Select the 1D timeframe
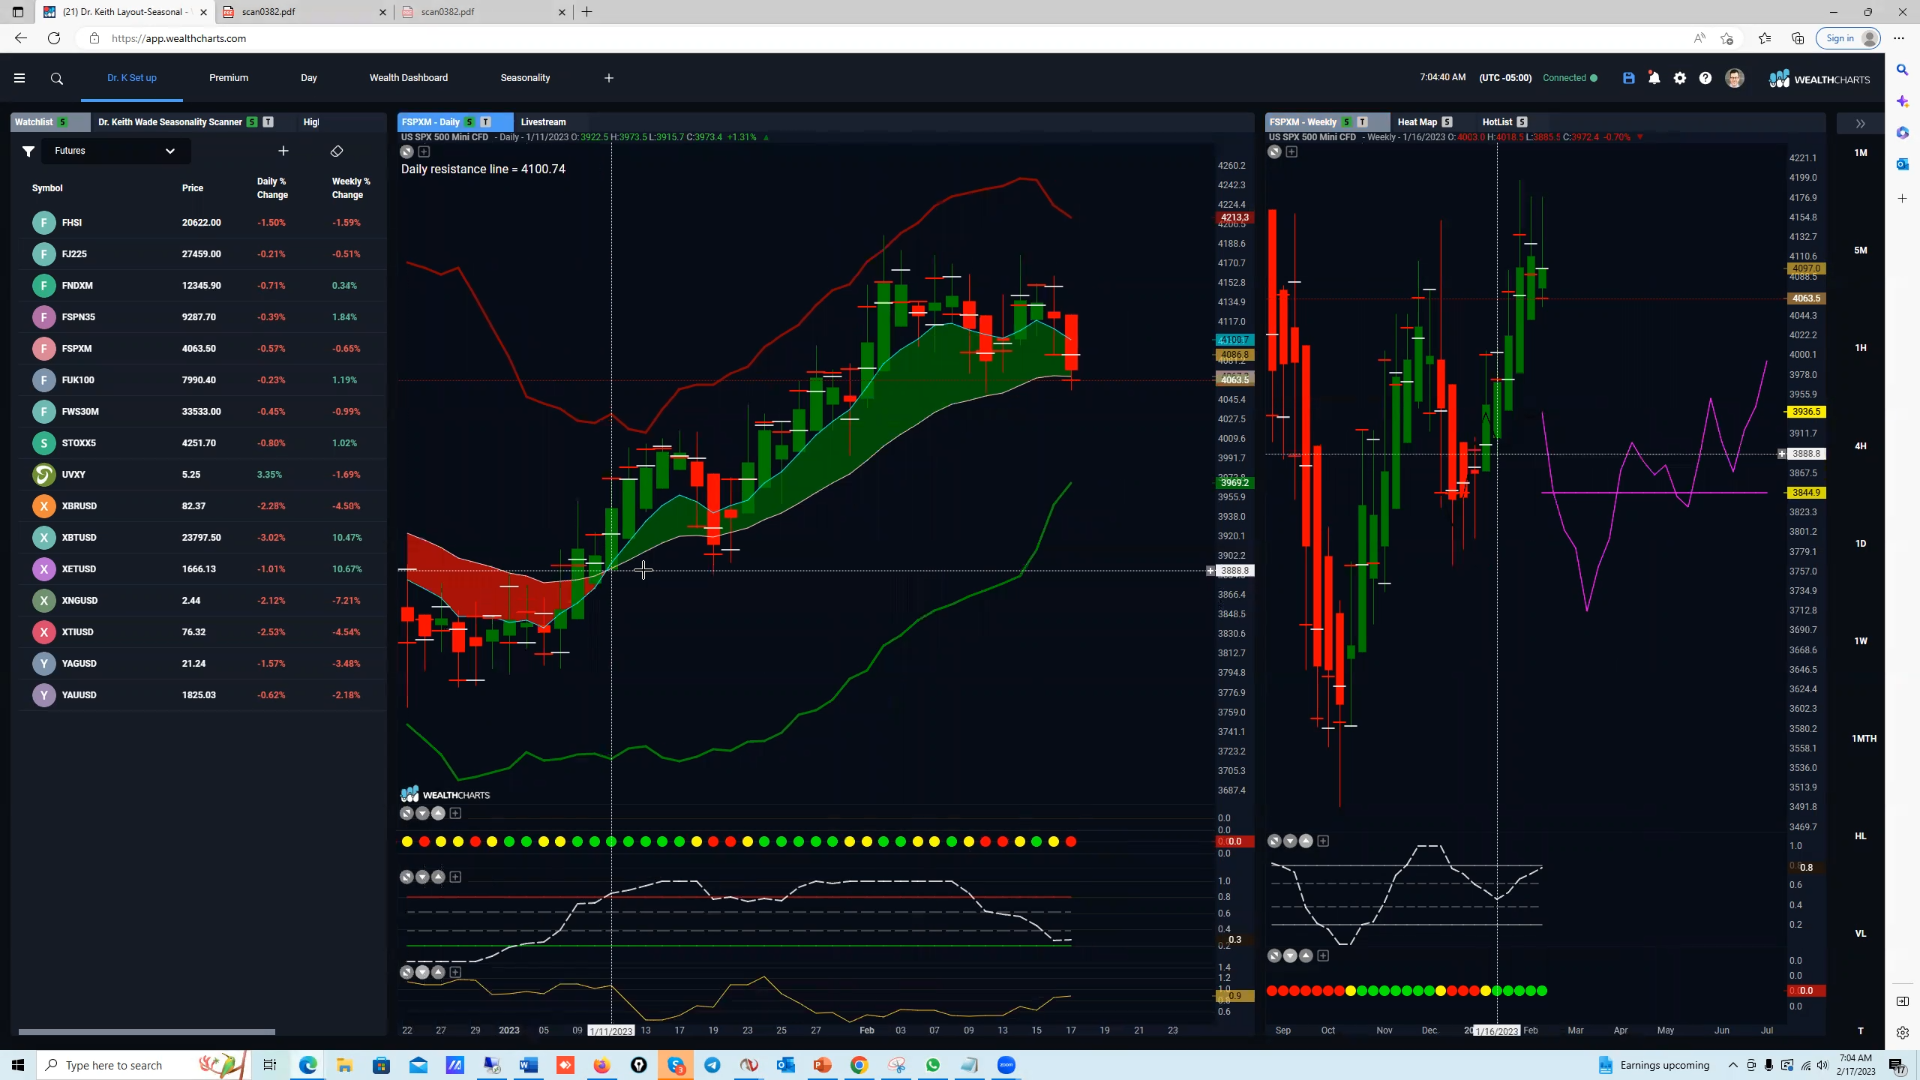 click(1860, 544)
